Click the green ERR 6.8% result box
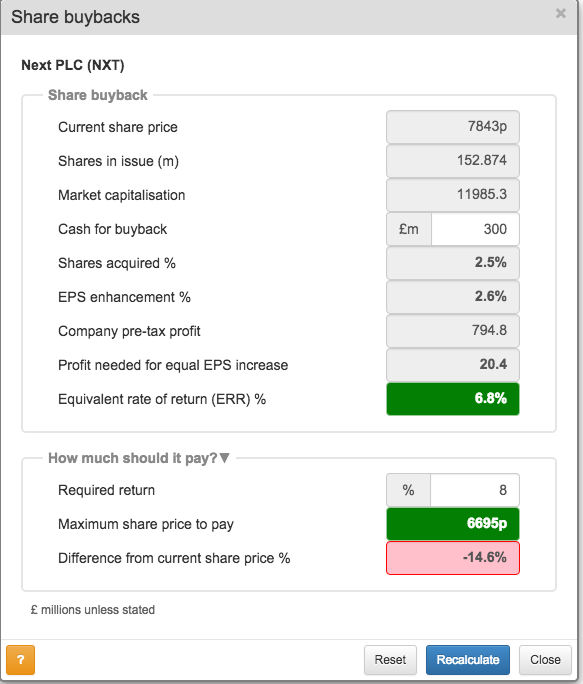The image size is (583, 684). [453, 399]
